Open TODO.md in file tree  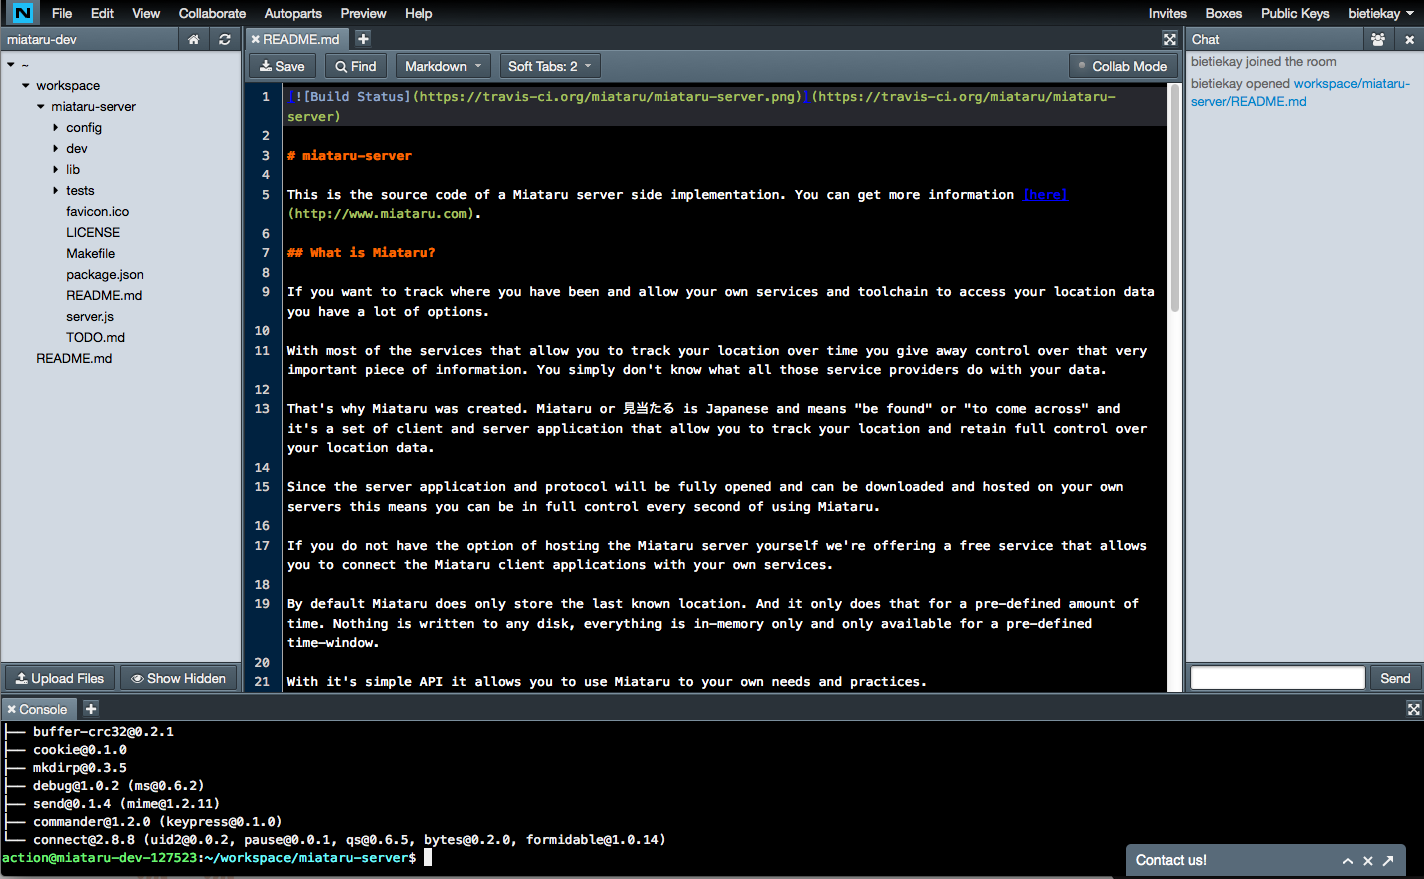click(x=96, y=338)
